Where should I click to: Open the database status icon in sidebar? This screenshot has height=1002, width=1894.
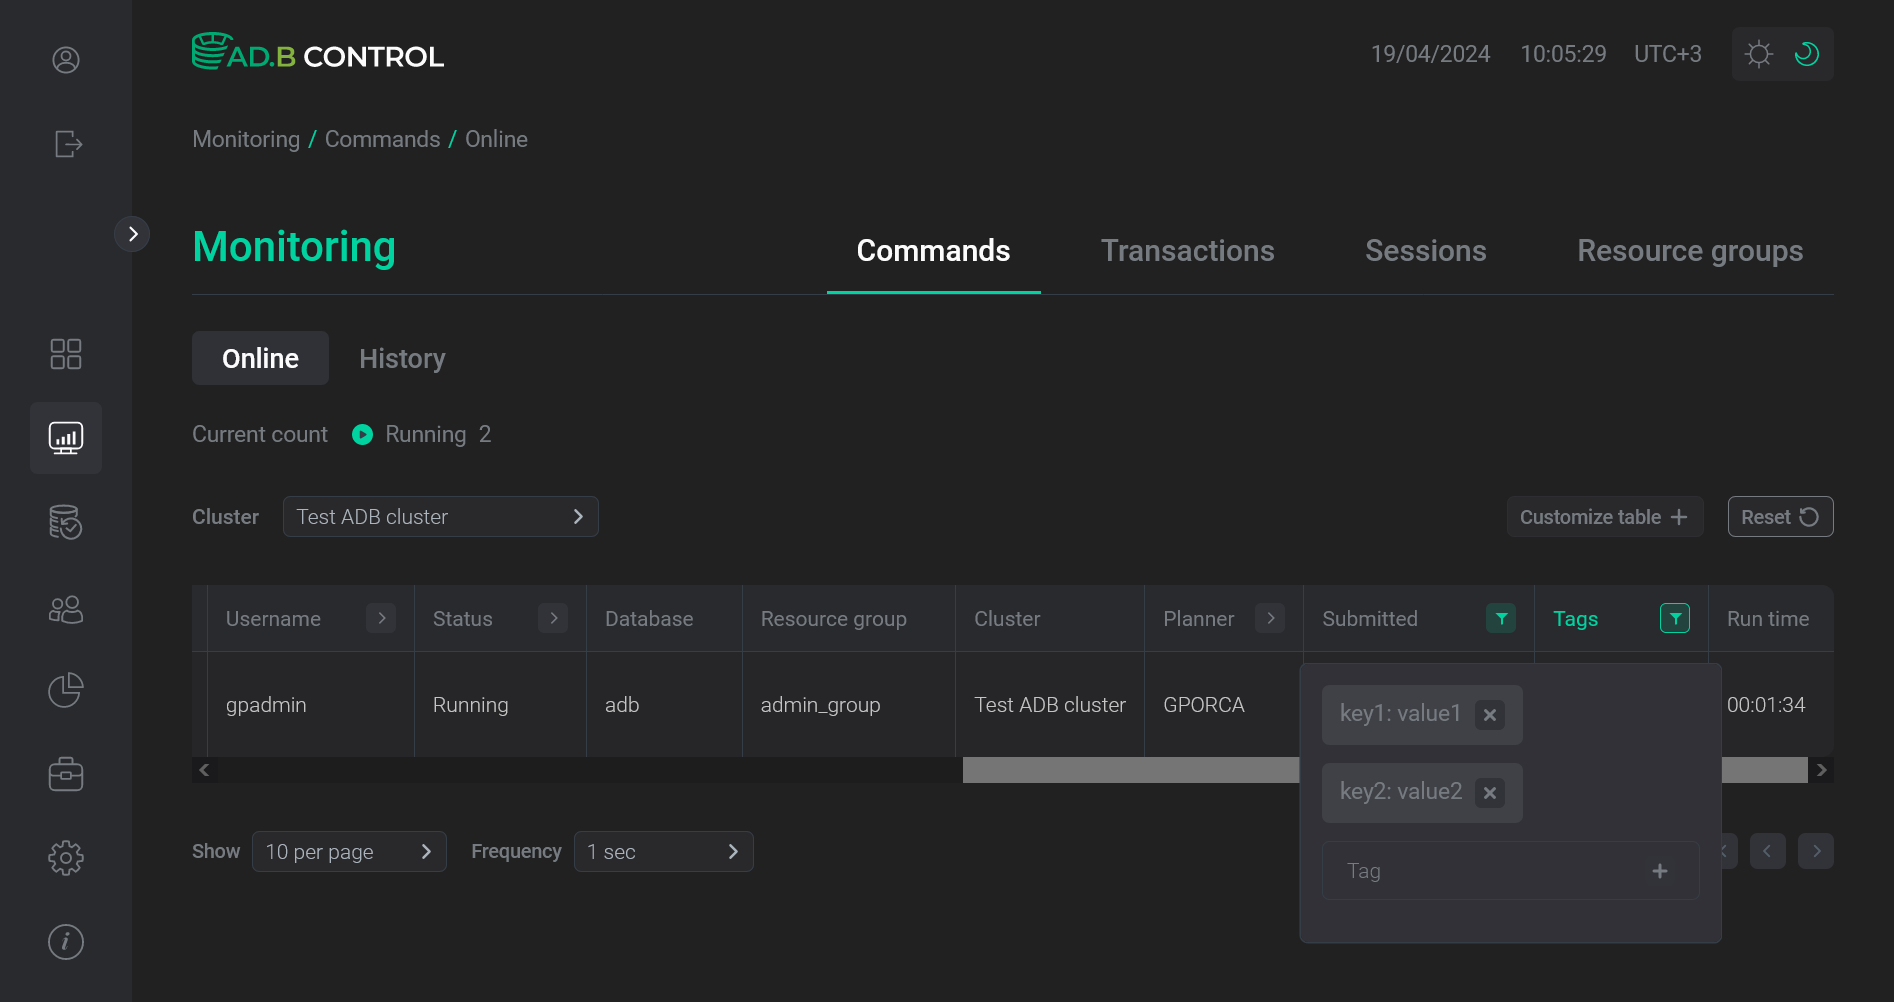(65, 522)
